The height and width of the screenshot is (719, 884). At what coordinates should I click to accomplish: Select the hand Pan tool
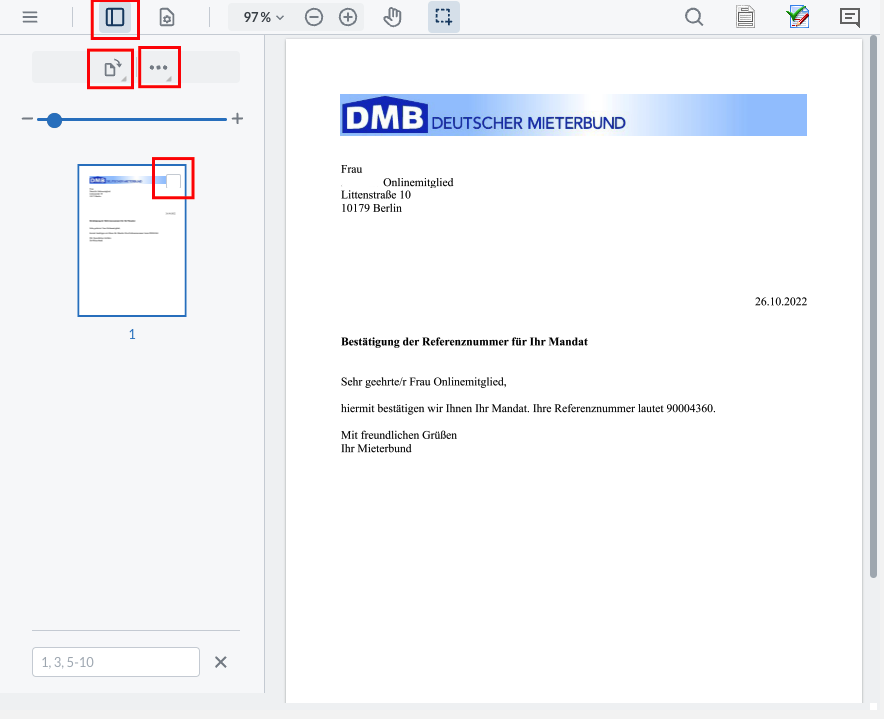[x=392, y=17]
